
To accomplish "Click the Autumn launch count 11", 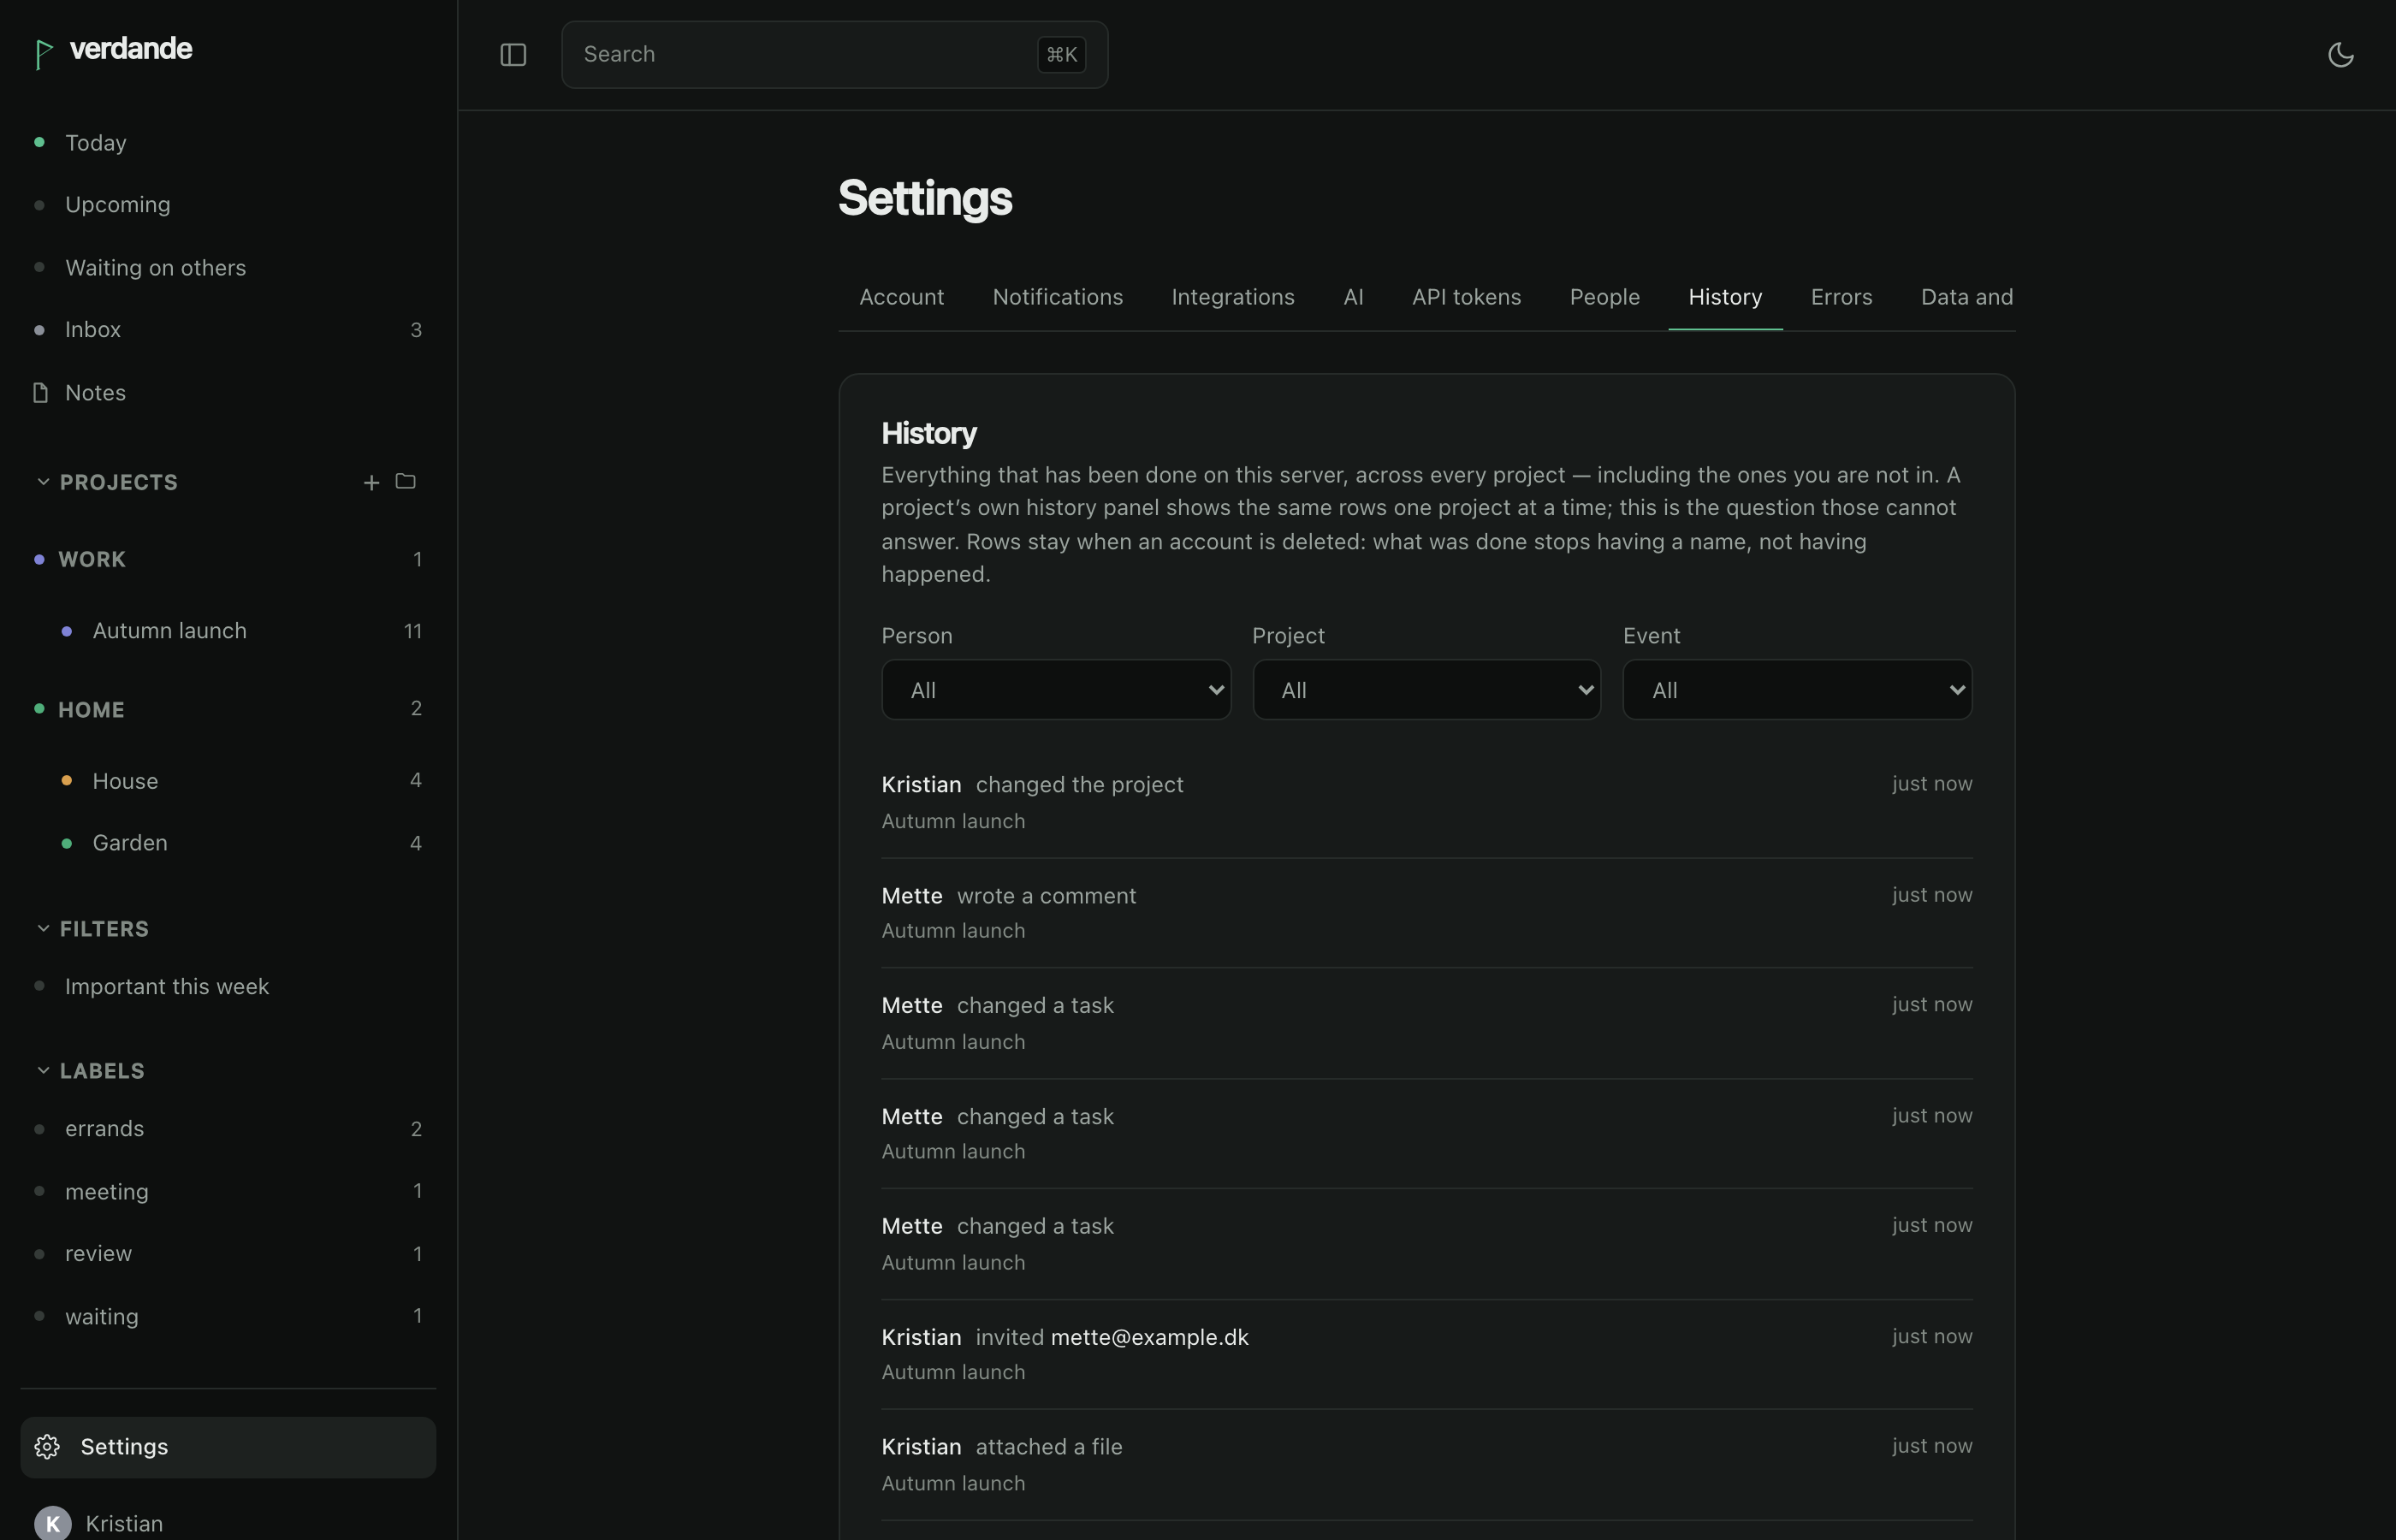I will click(x=413, y=631).
